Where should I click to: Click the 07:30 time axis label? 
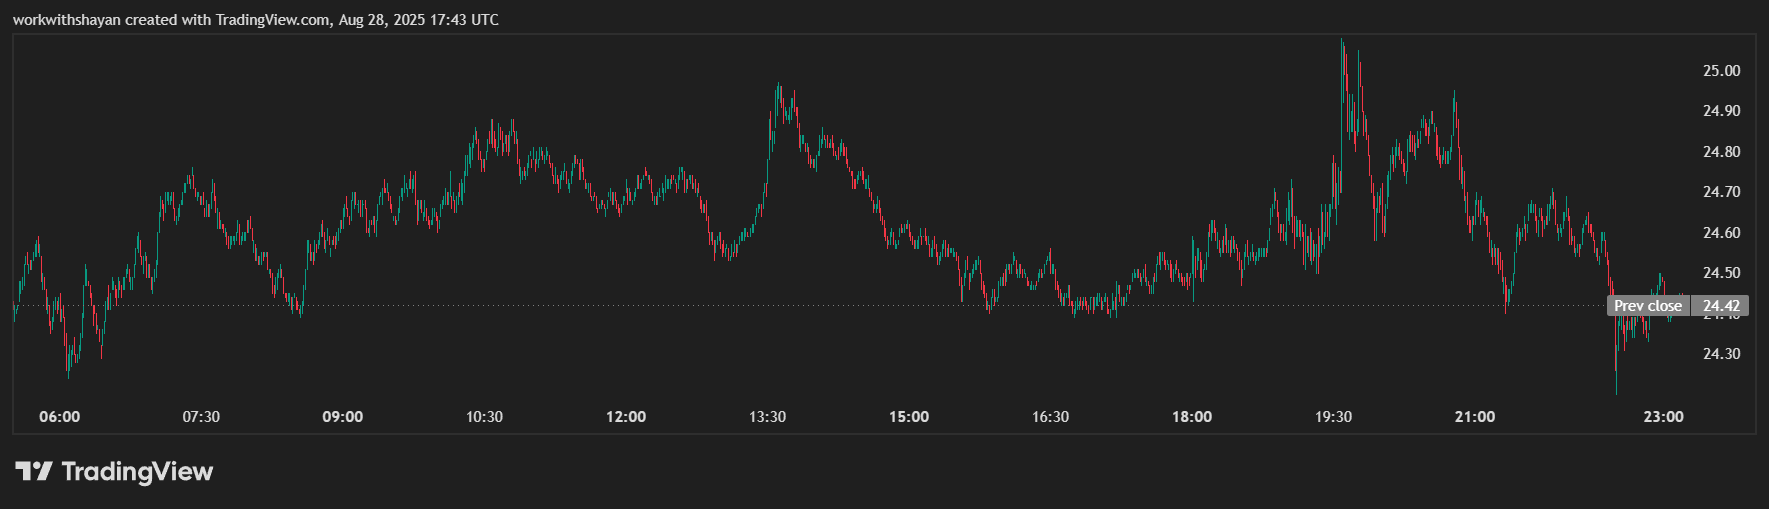click(201, 417)
